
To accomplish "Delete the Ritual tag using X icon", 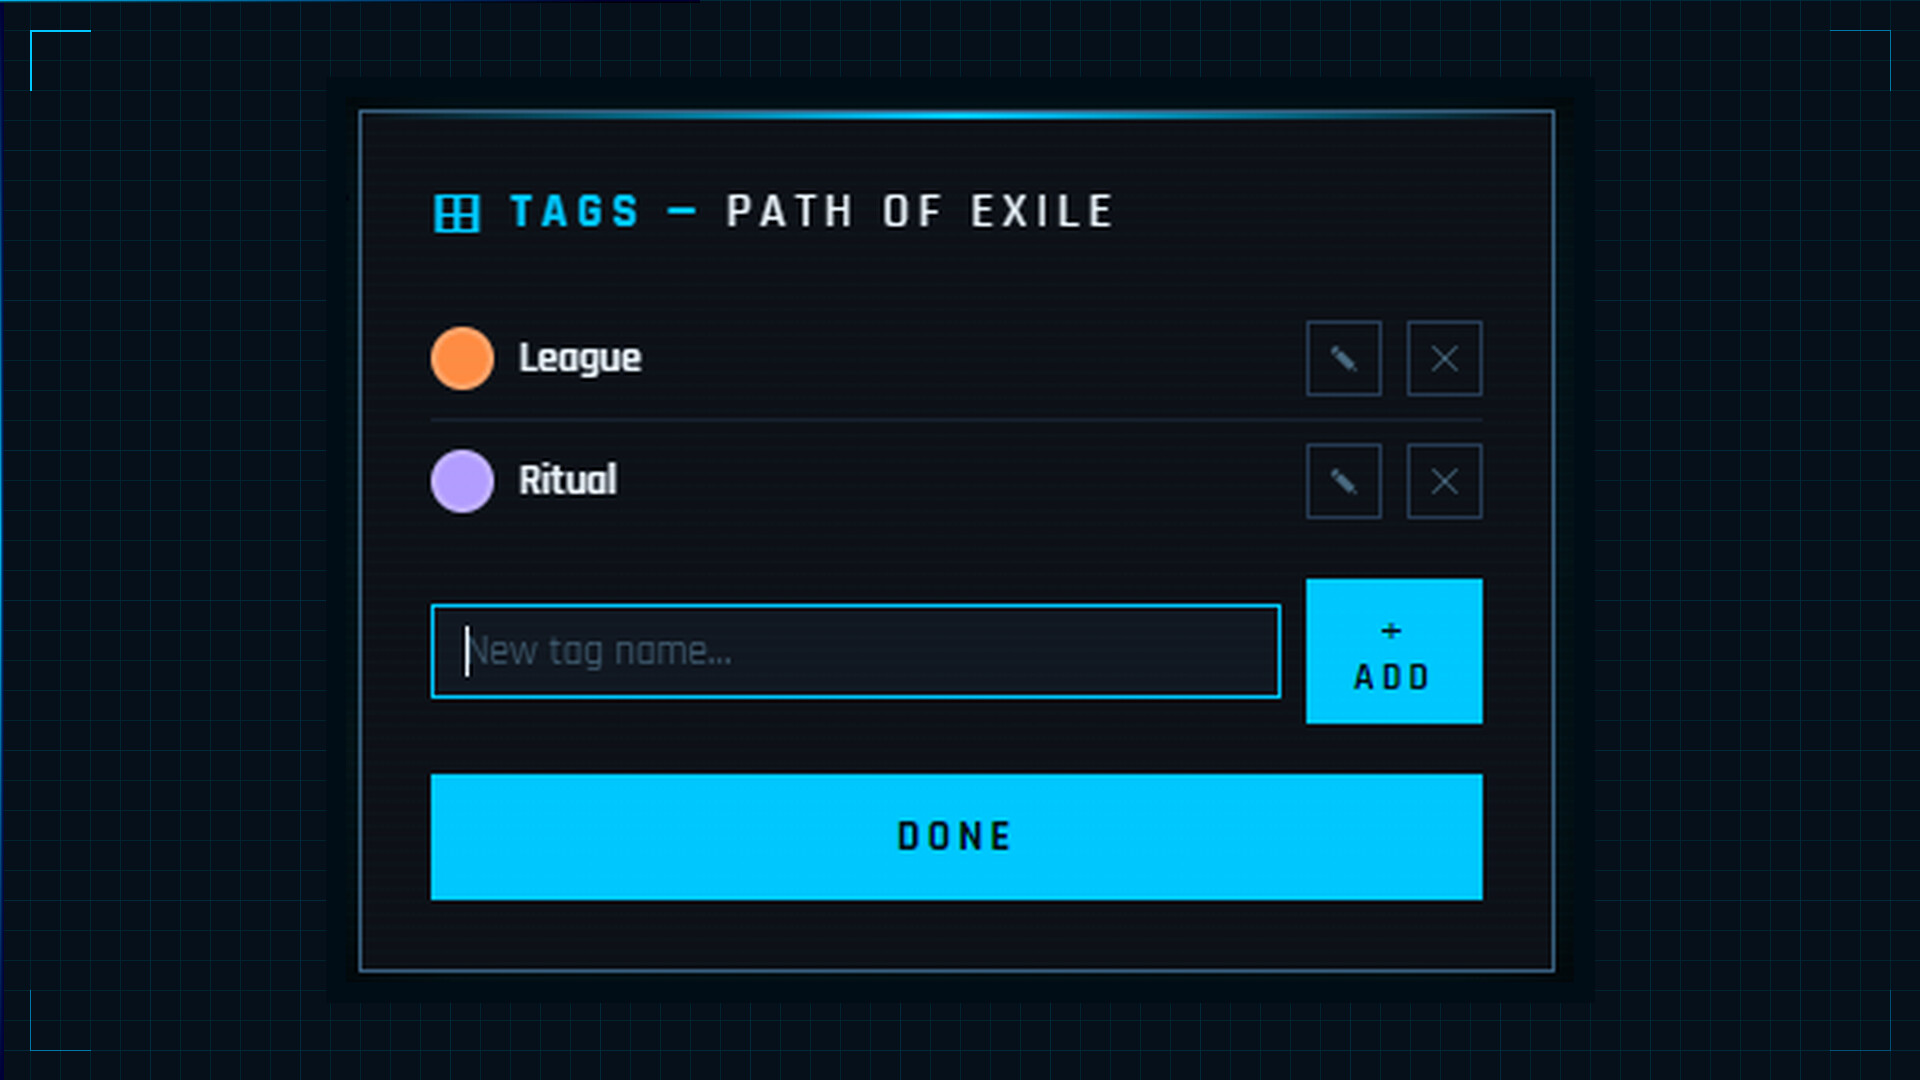I will pos(1444,481).
